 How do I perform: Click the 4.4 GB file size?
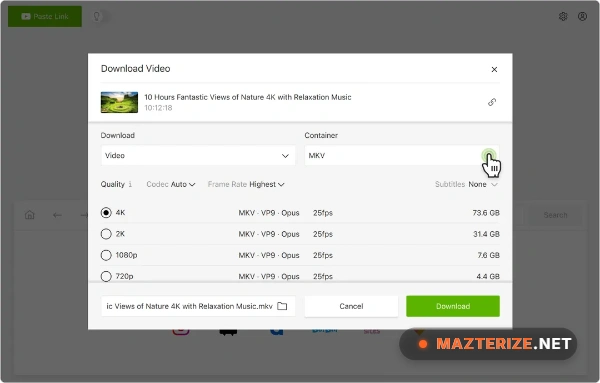coord(488,276)
